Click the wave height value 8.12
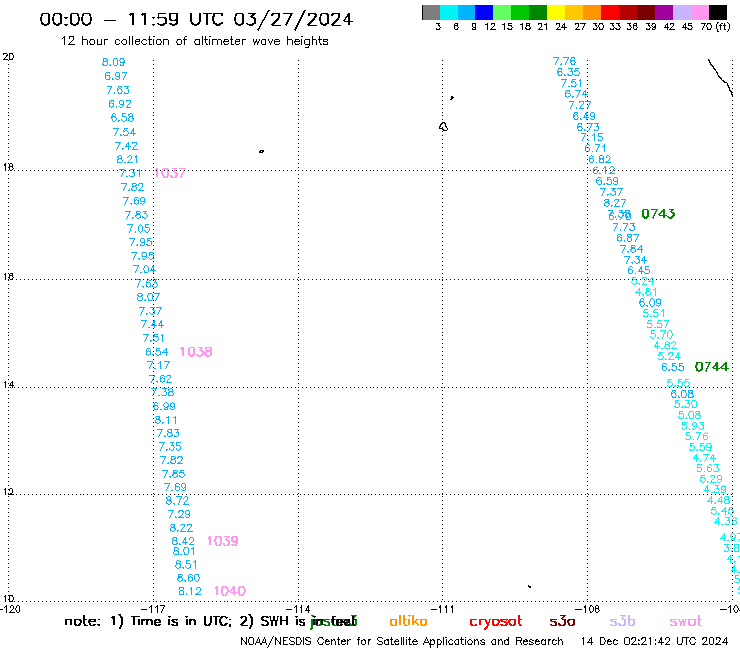740x650 pixels. 190,591
